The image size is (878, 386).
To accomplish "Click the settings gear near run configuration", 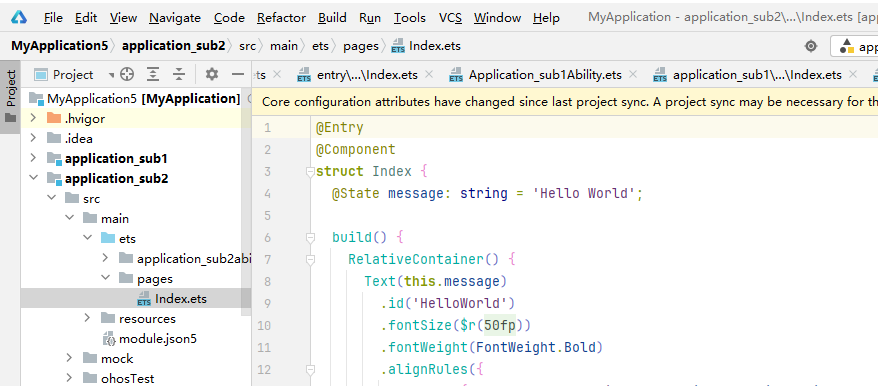I will pyautogui.click(x=811, y=46).
